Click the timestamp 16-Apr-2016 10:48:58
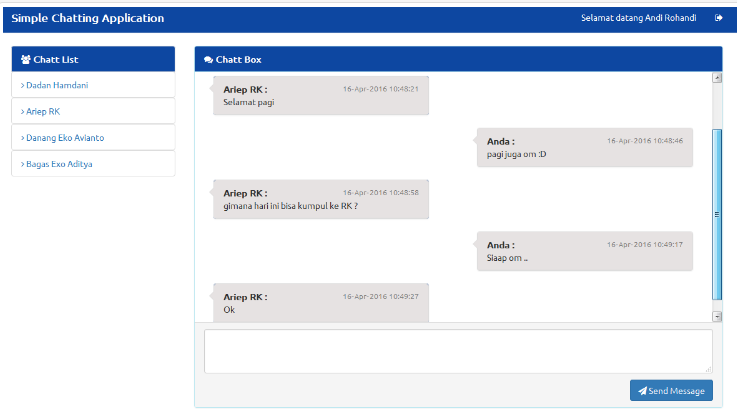Image resolution: width=737 pixels, height=419 pixels. click(x=381, y=193)
